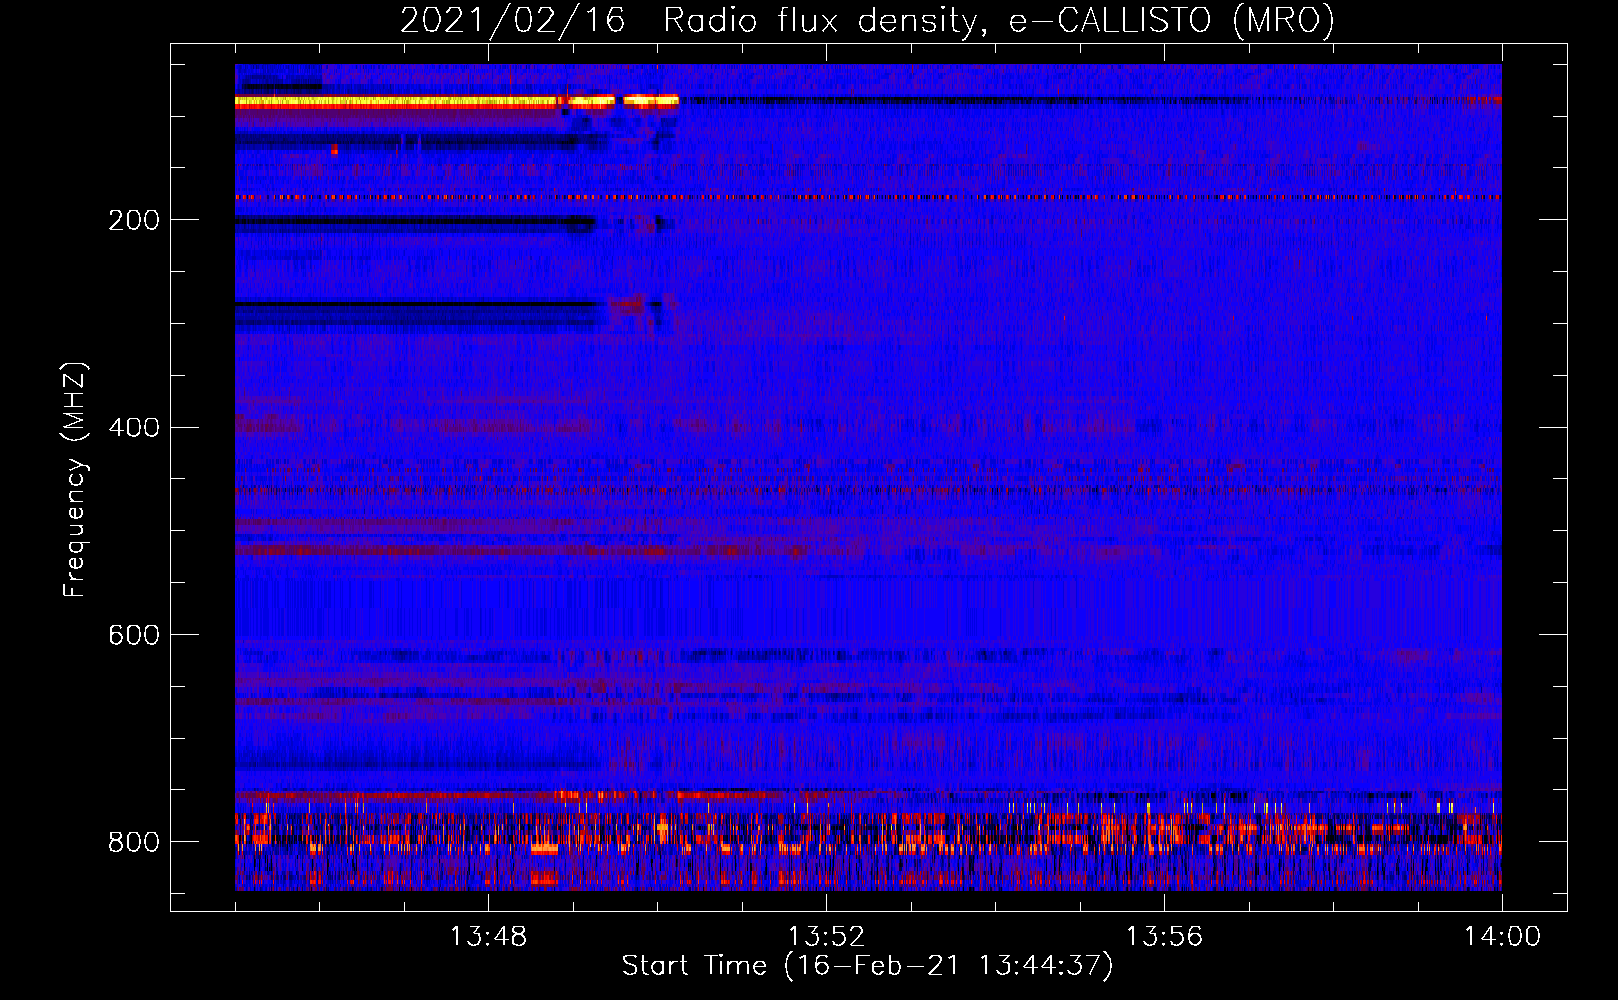Click the '13:56' time tick label

(x=1164, y=937)
